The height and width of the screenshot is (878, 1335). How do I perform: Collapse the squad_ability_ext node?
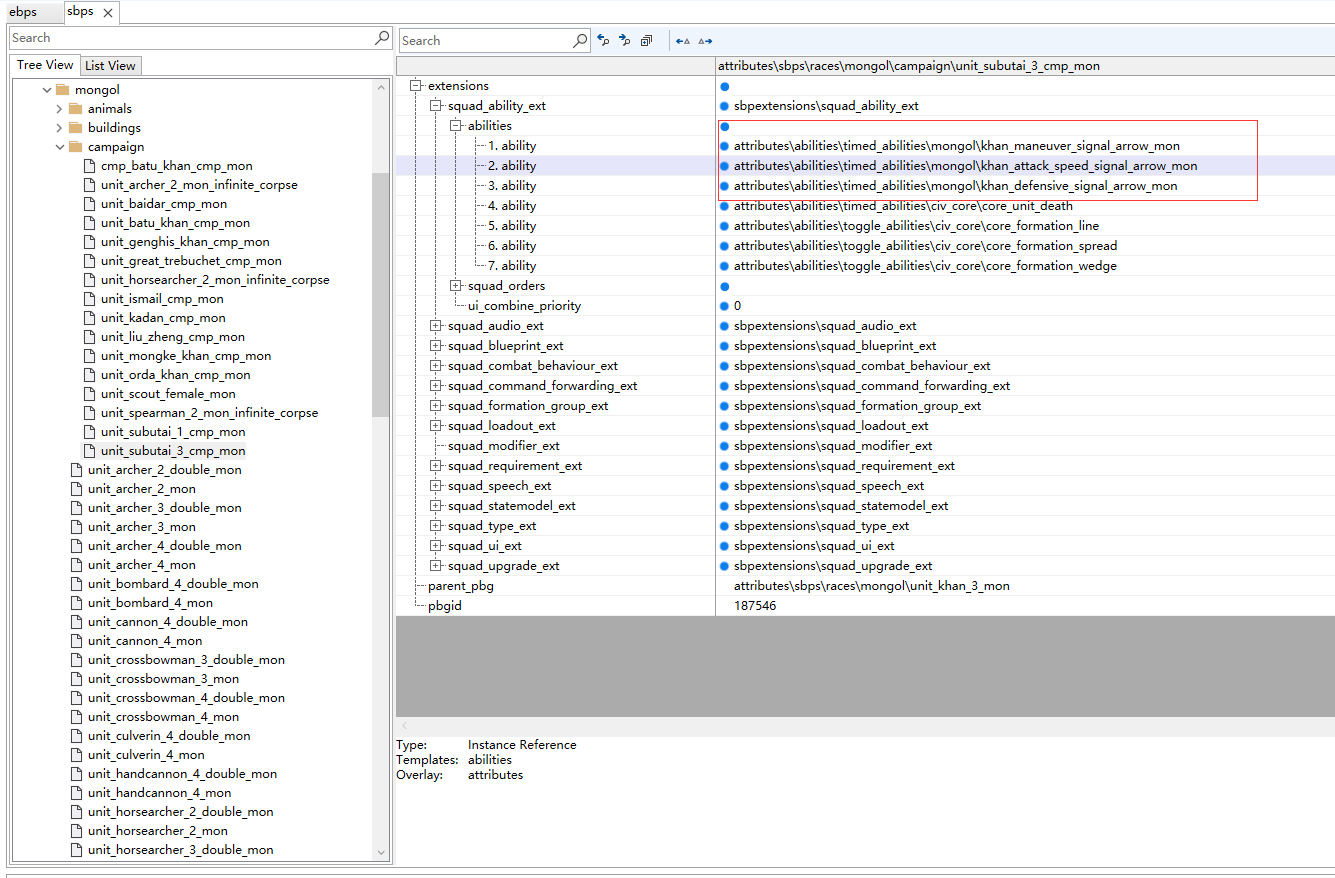pos(435,106)
